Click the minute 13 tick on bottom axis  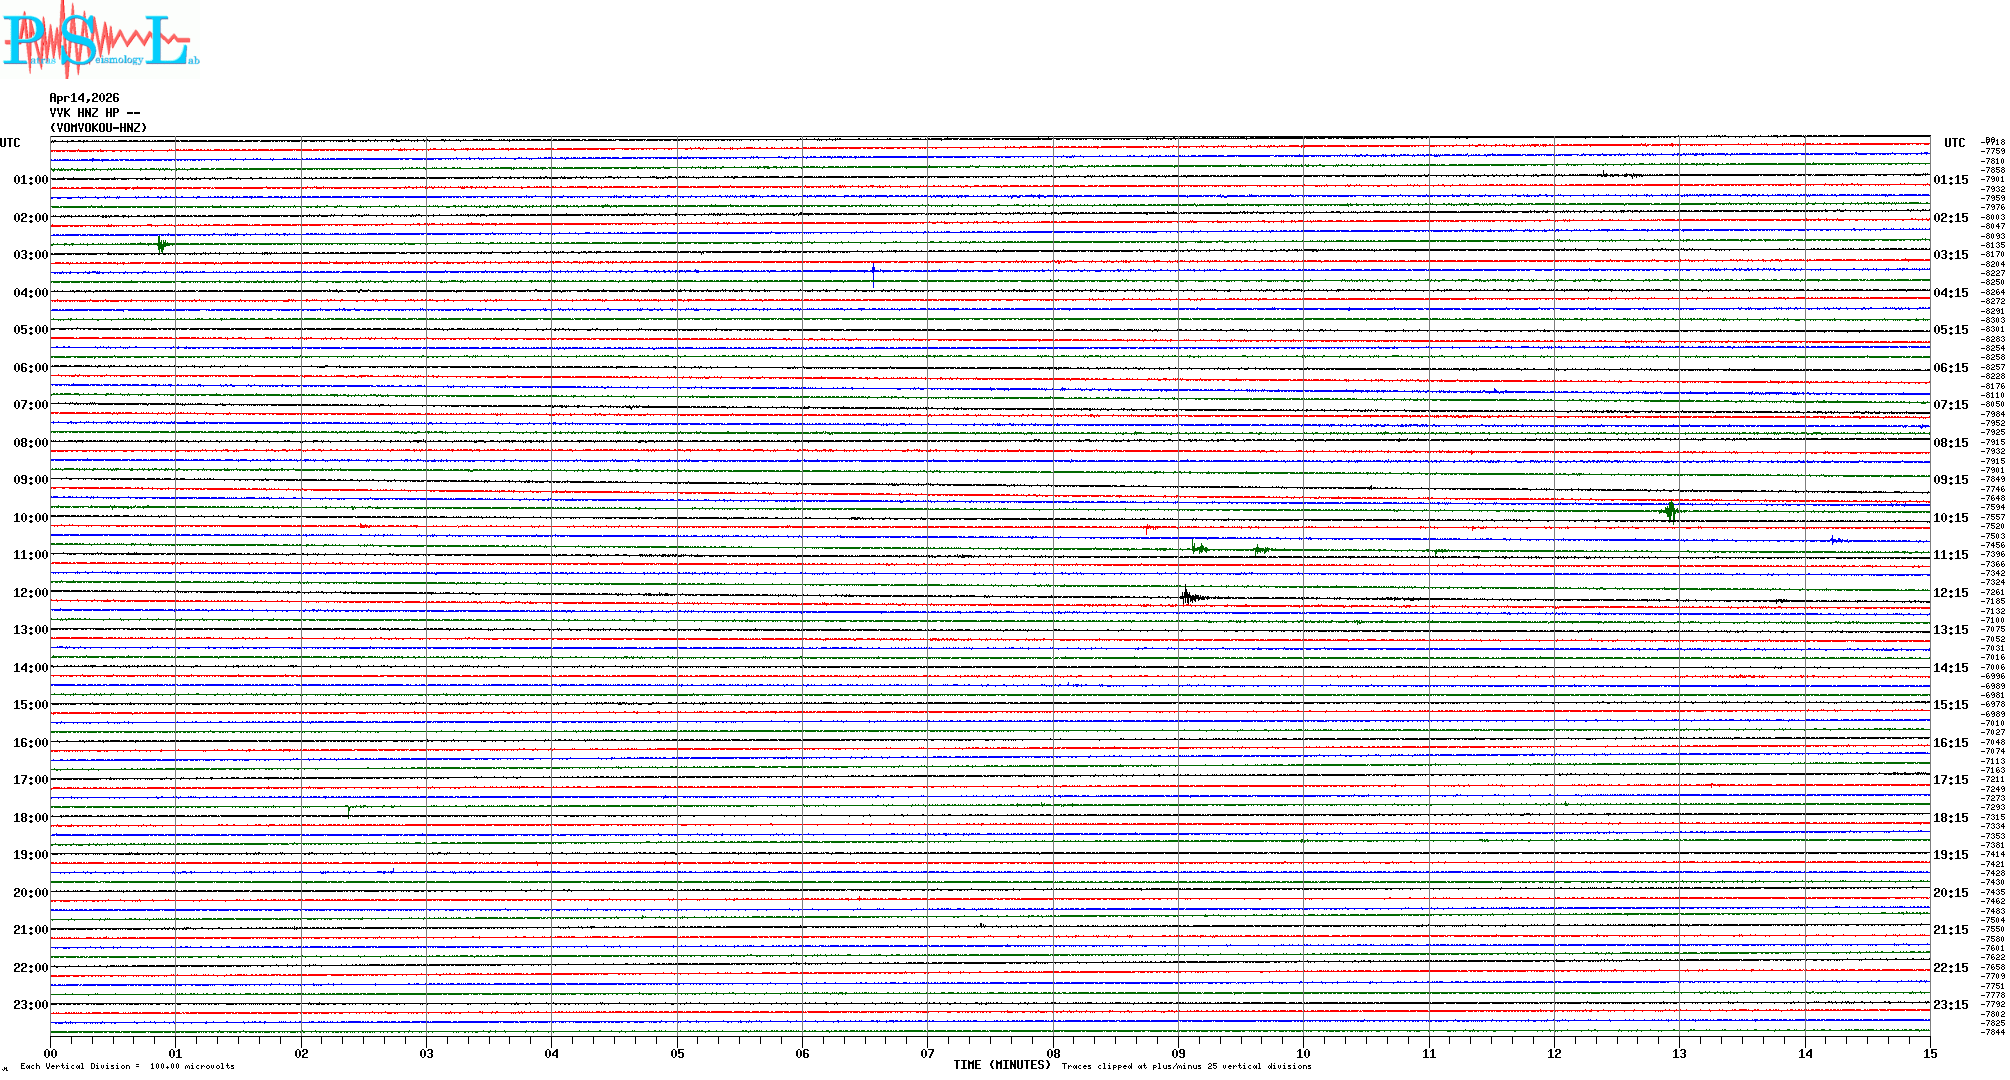pyautogui.click(x=1679, y=1053)
